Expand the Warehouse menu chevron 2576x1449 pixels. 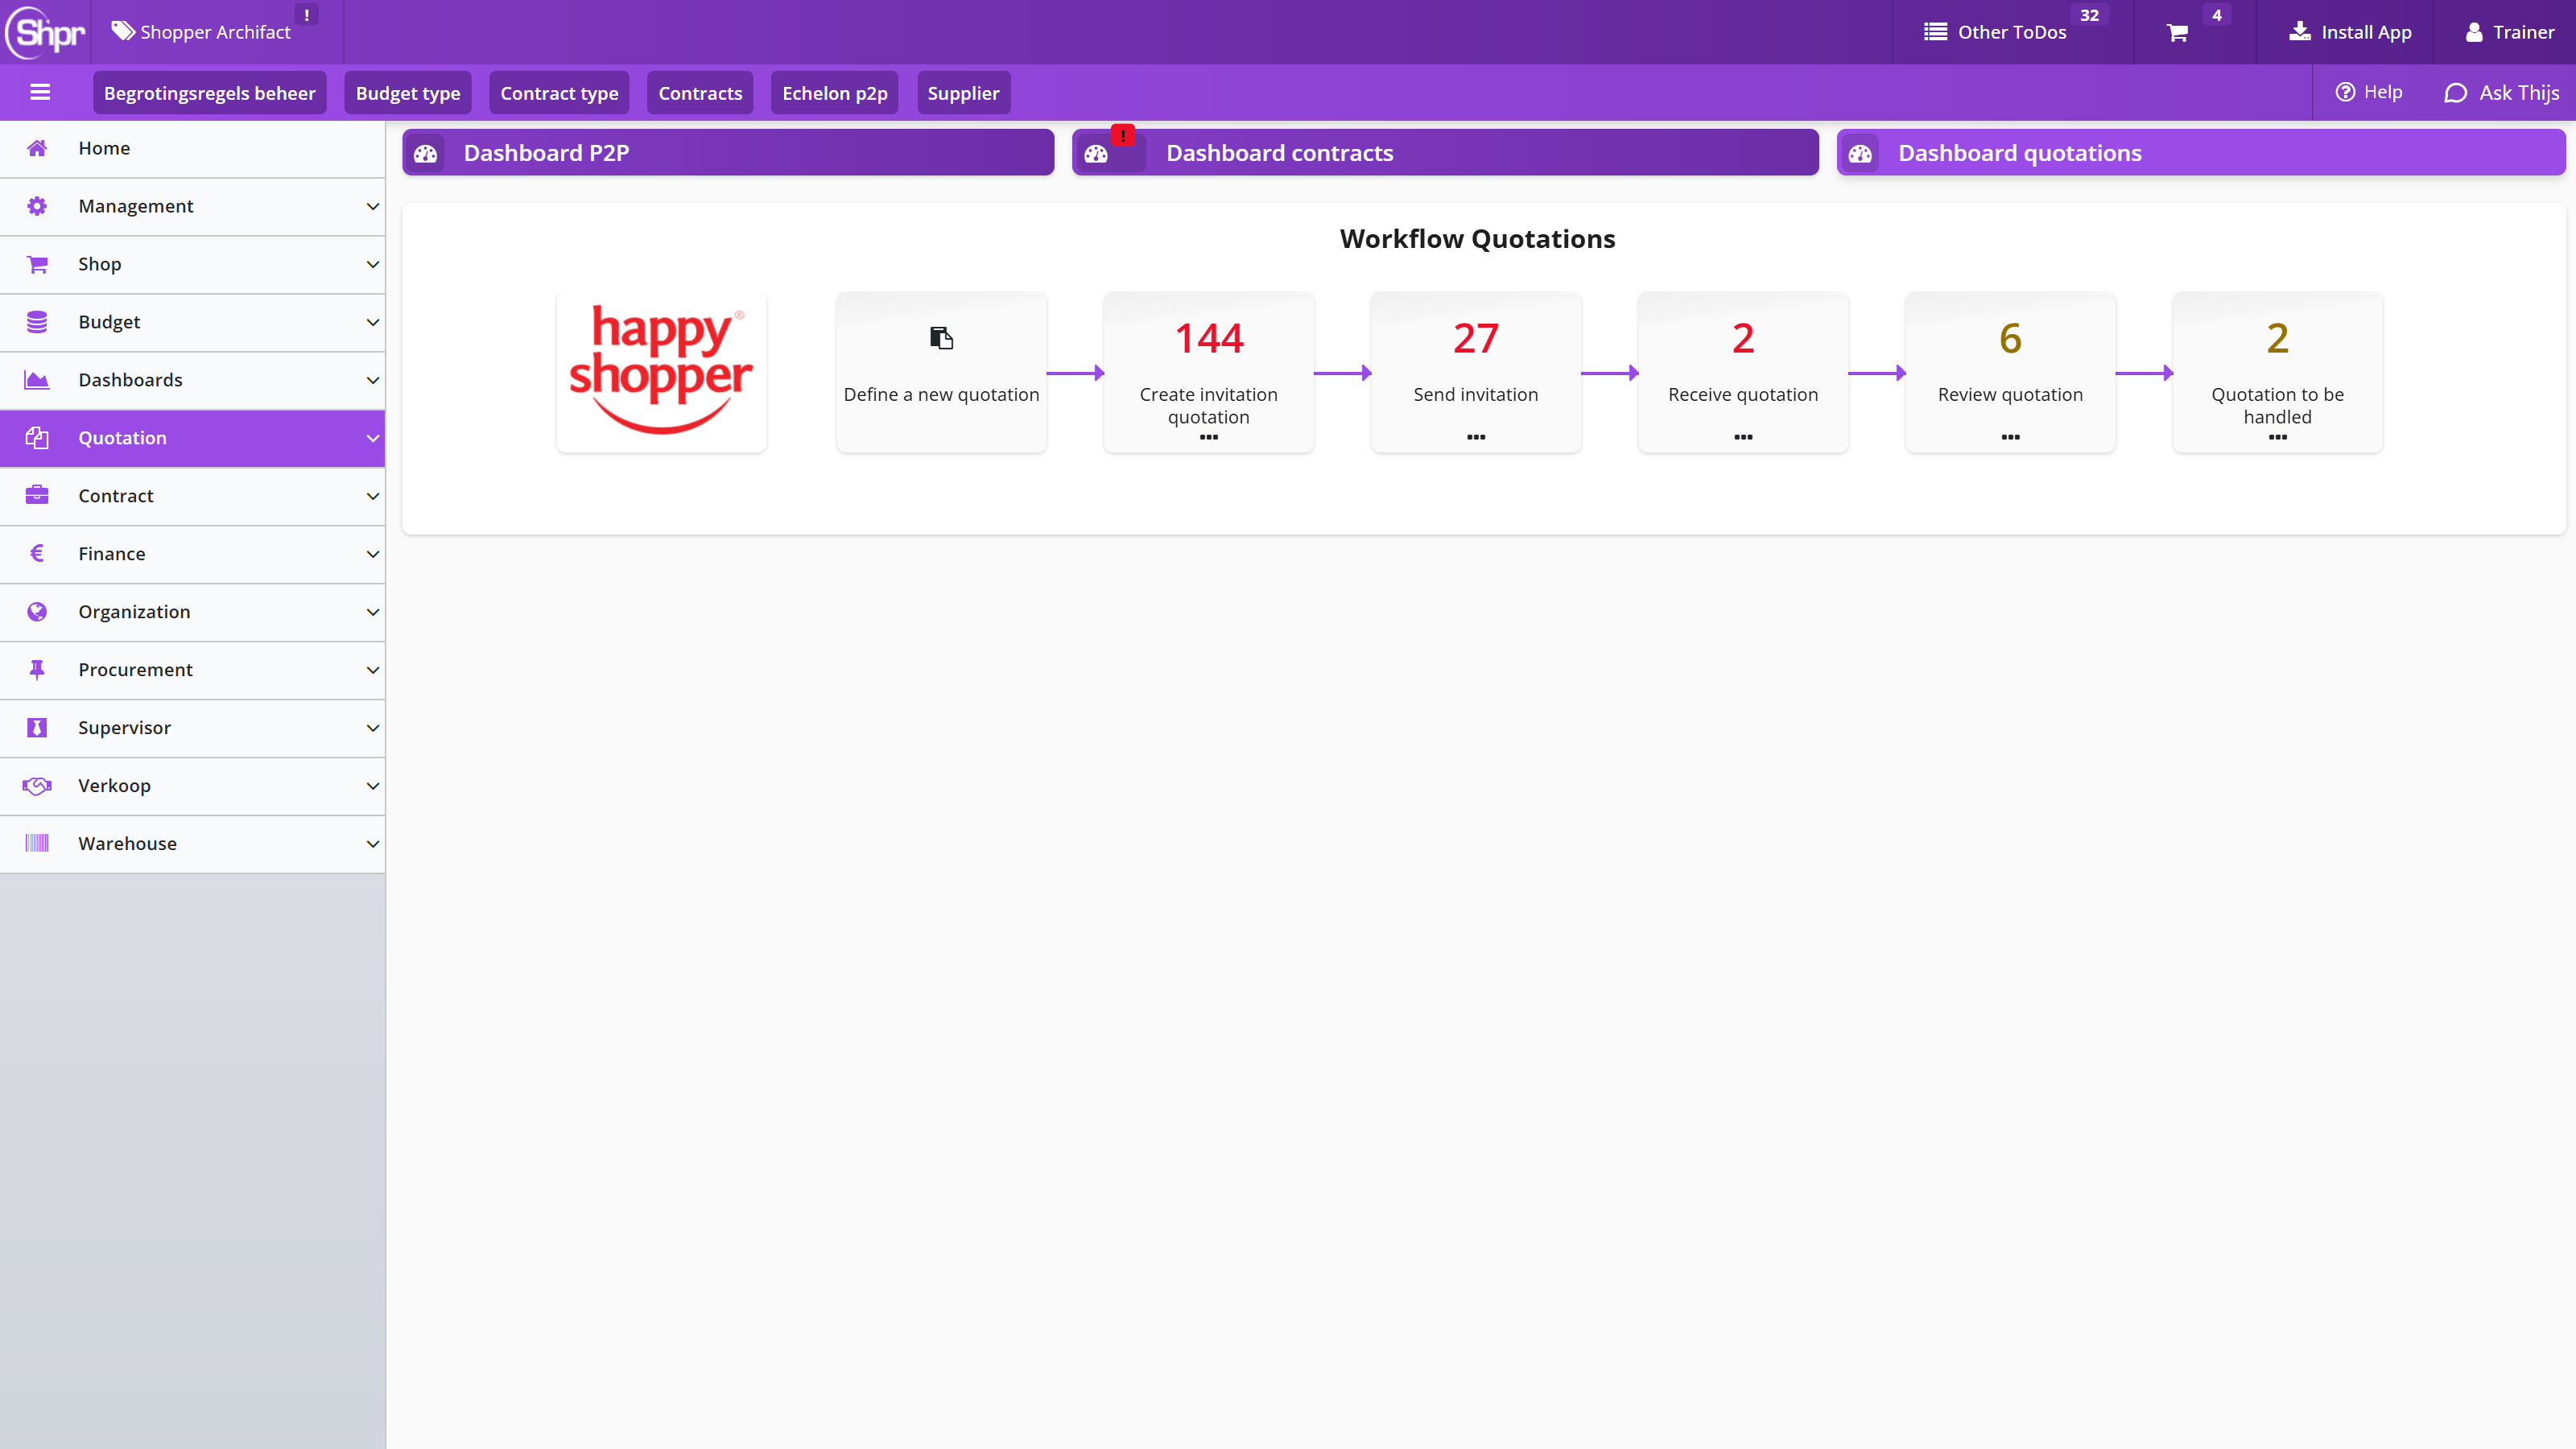pos(373,844)
